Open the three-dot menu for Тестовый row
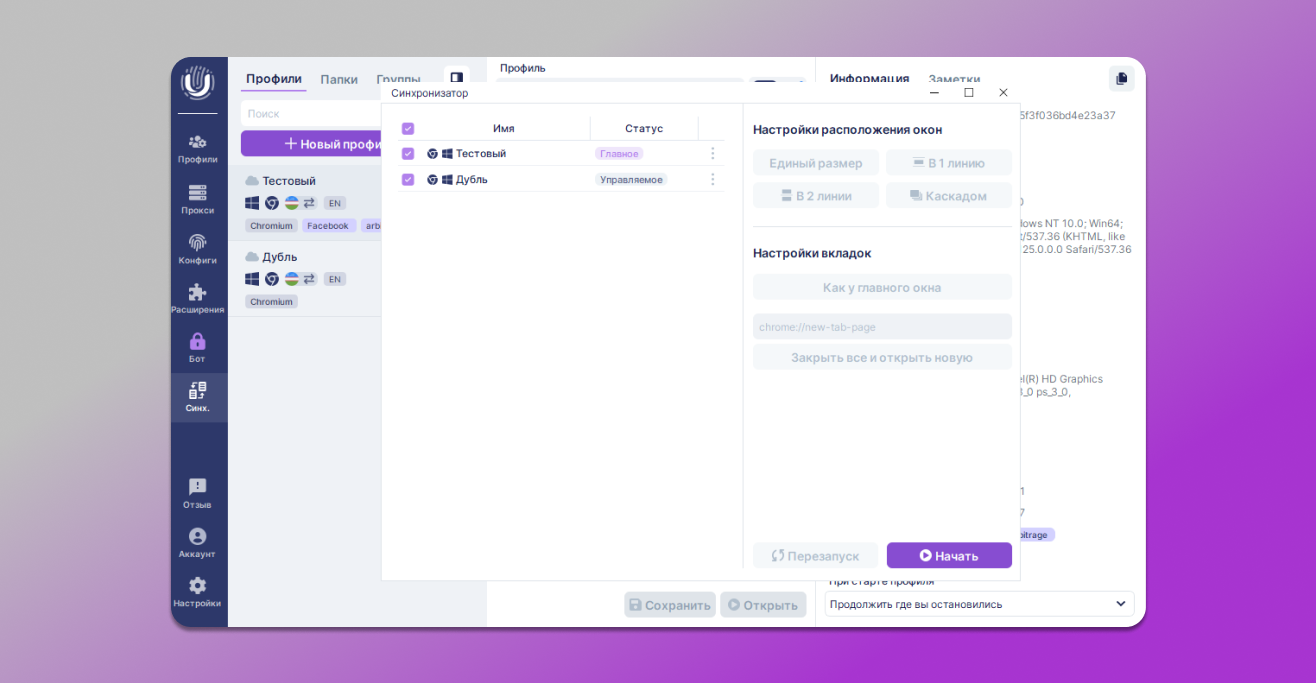Image resolution: width=1316 pixels, height=683 pixels. pyautogui.click(x=713, y=154)
